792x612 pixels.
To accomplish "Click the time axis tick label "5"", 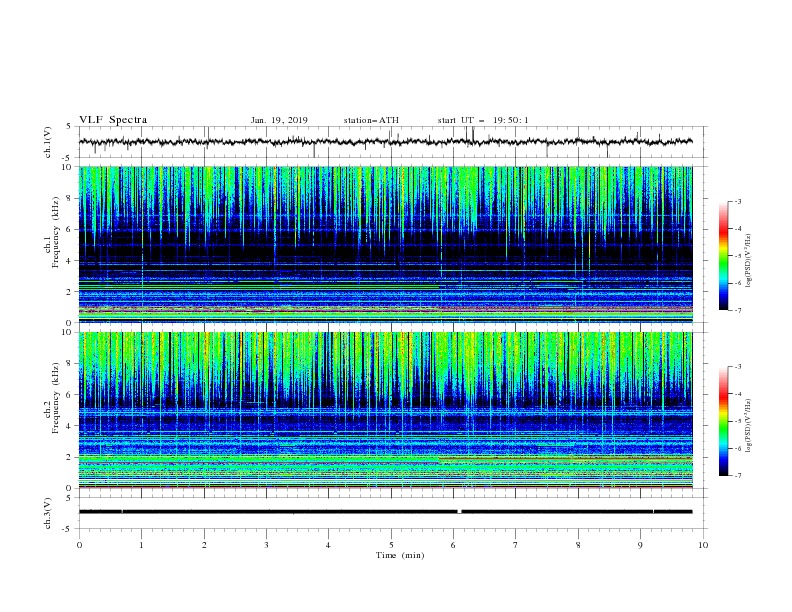I will (391, 545).
